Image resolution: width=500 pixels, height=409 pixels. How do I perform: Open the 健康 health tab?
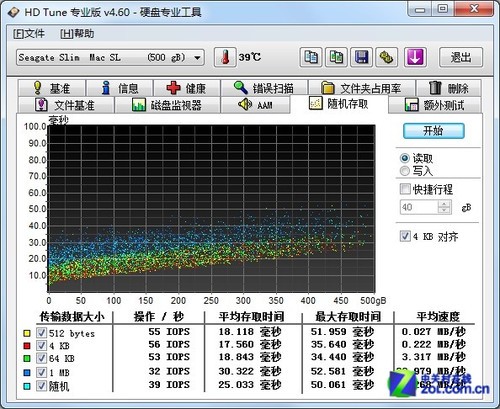(x=187, y=88)
